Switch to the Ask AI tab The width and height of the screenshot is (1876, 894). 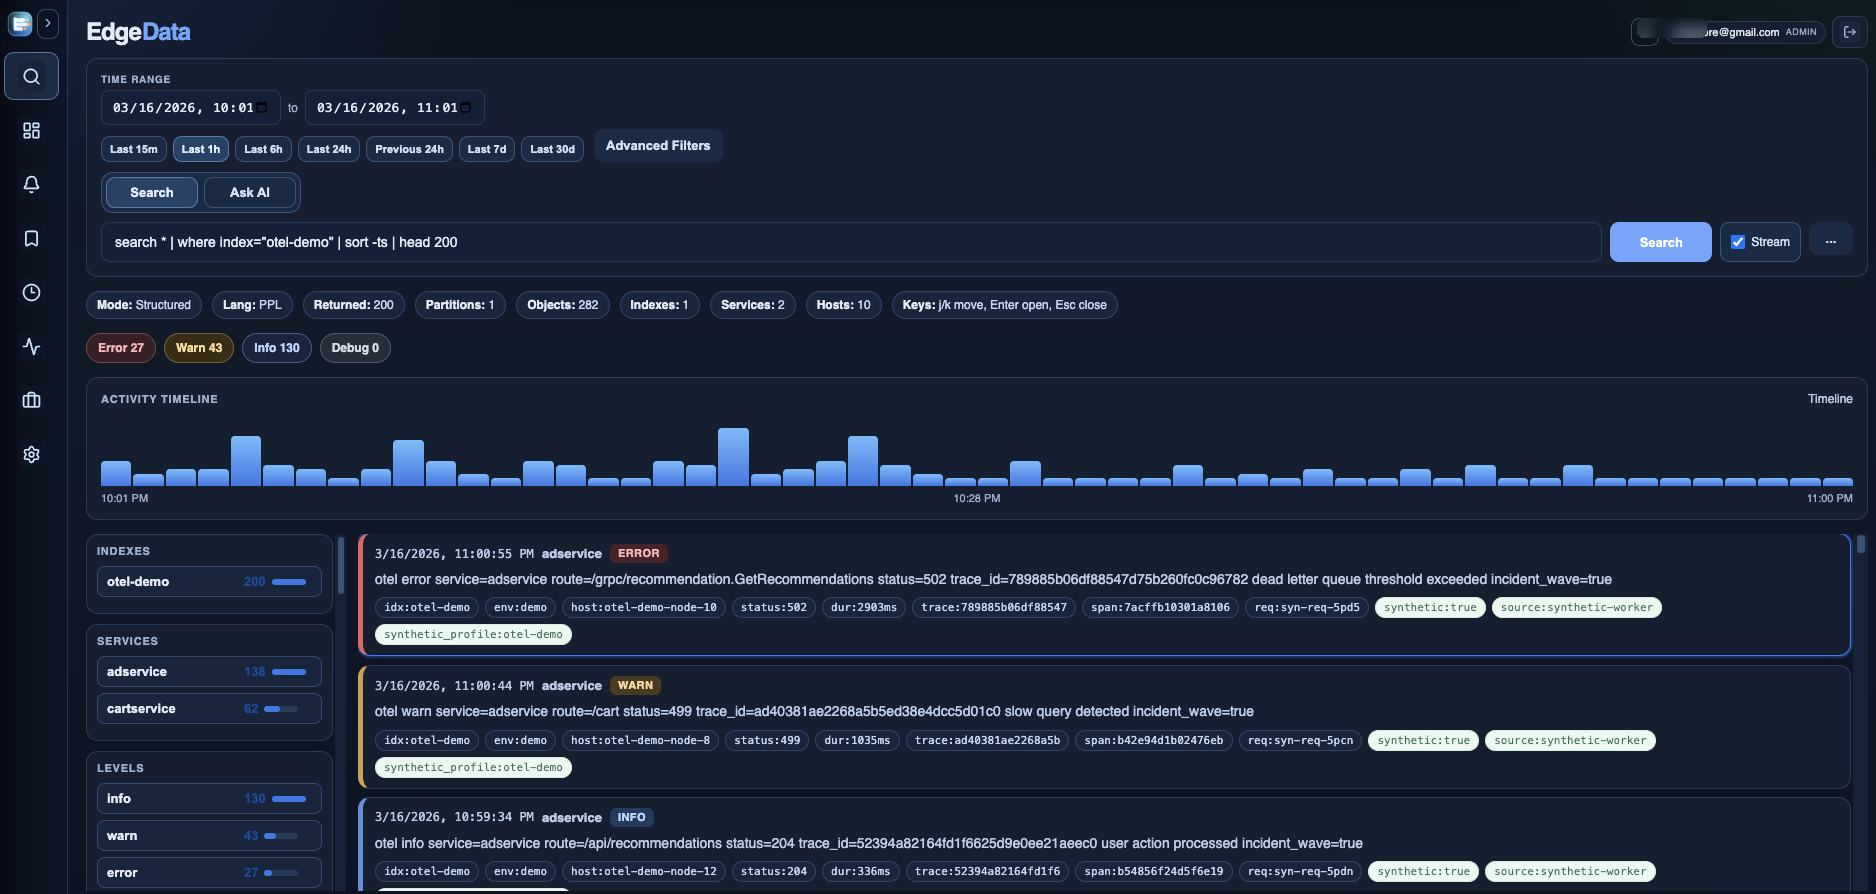pyautogui.click(x=250, y=193)
